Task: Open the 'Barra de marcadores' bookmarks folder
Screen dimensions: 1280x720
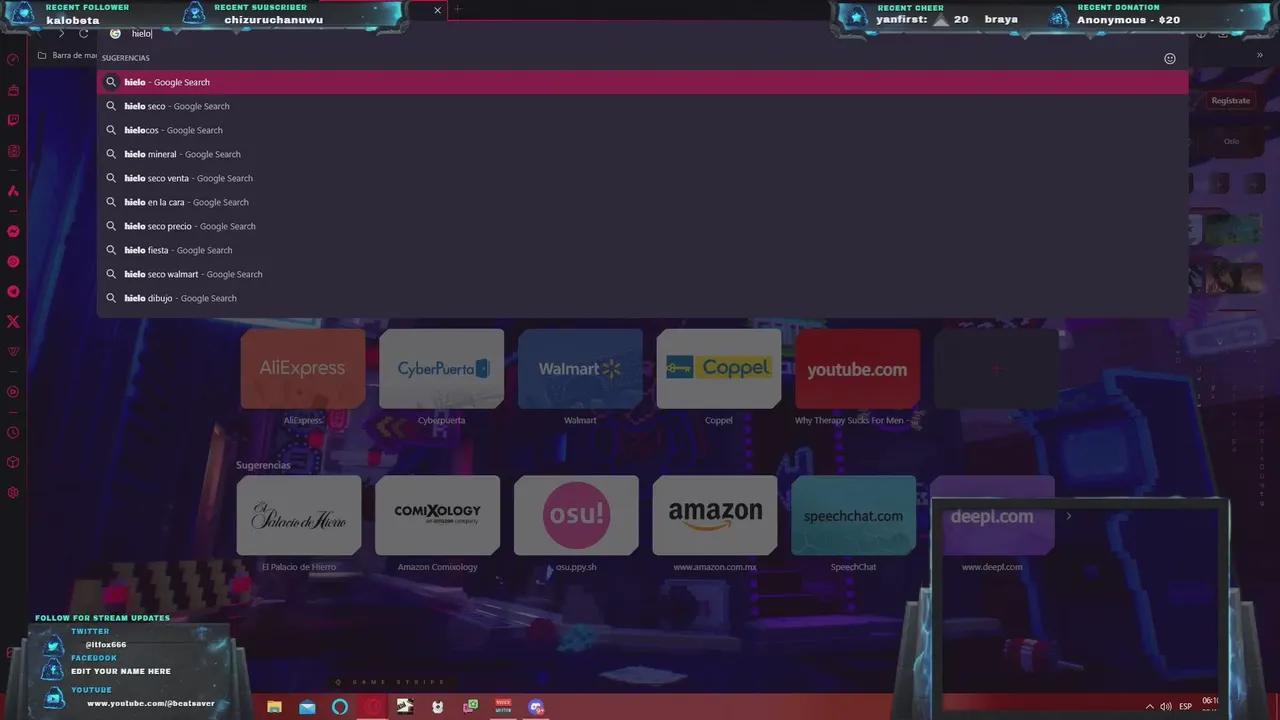Action: 66,55
